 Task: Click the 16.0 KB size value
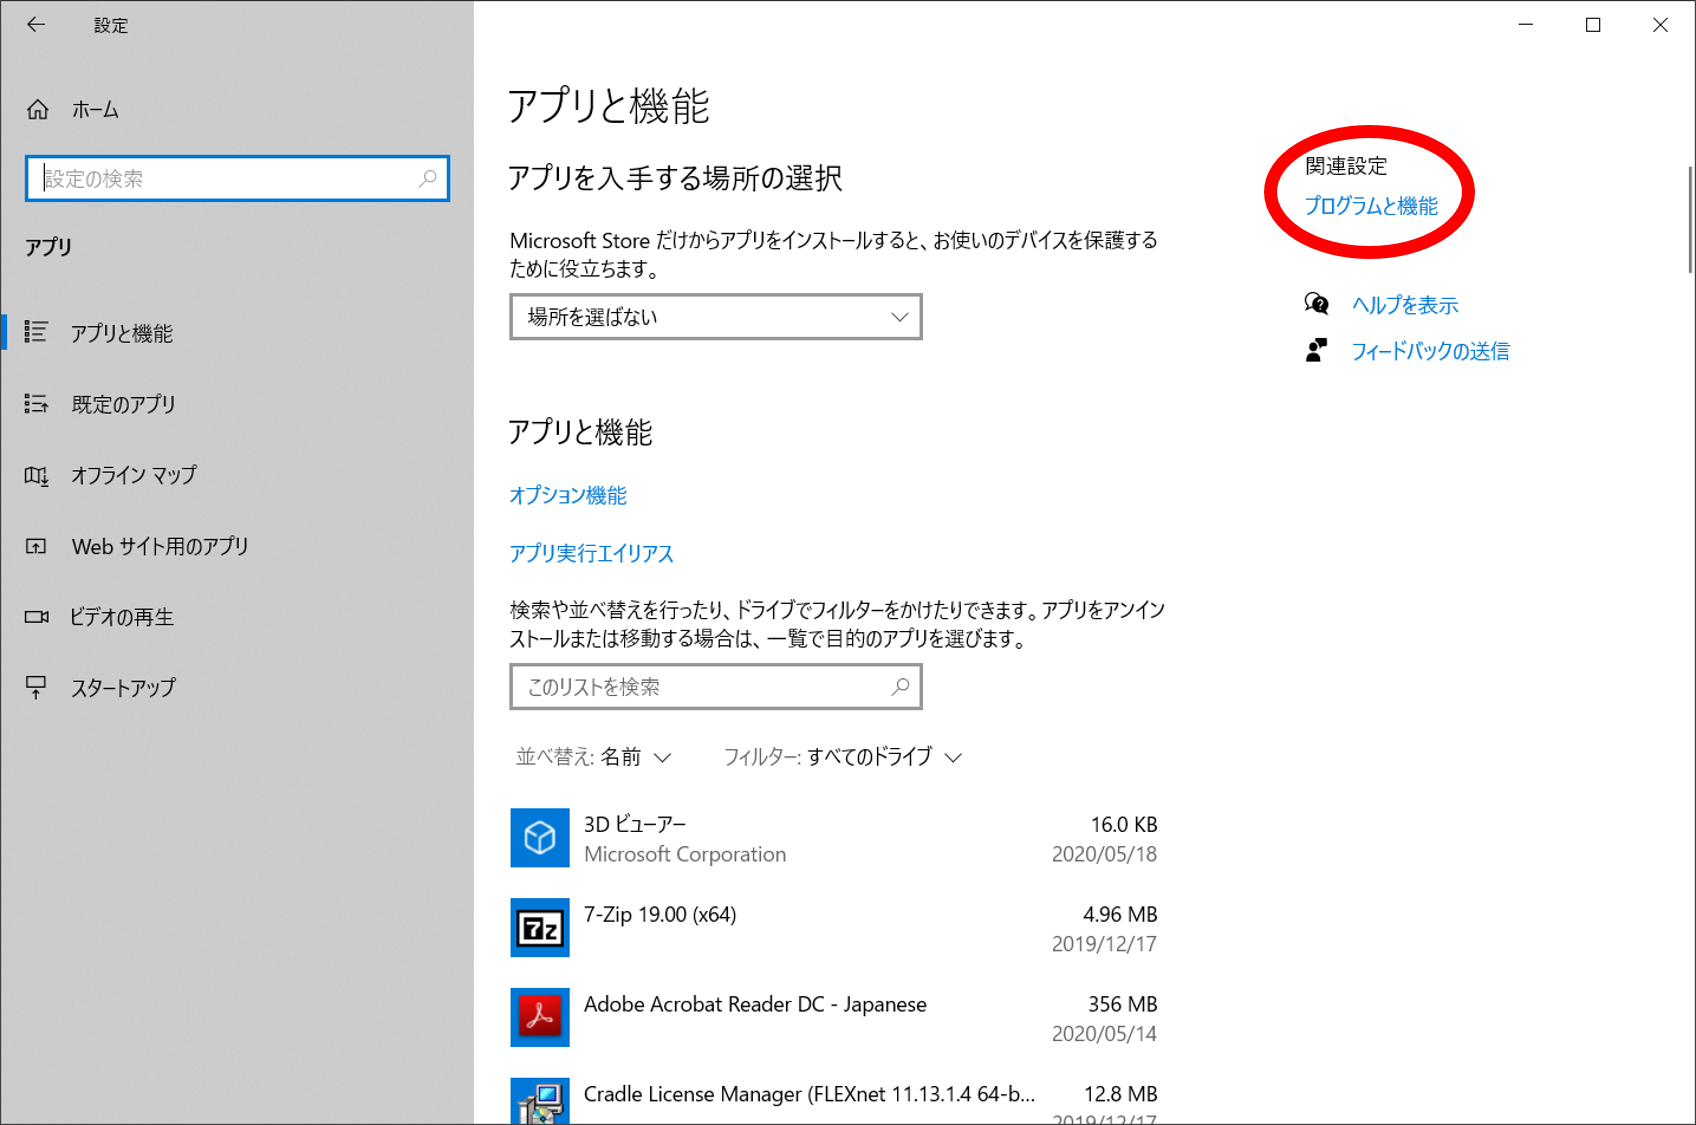click(1124, 824)
